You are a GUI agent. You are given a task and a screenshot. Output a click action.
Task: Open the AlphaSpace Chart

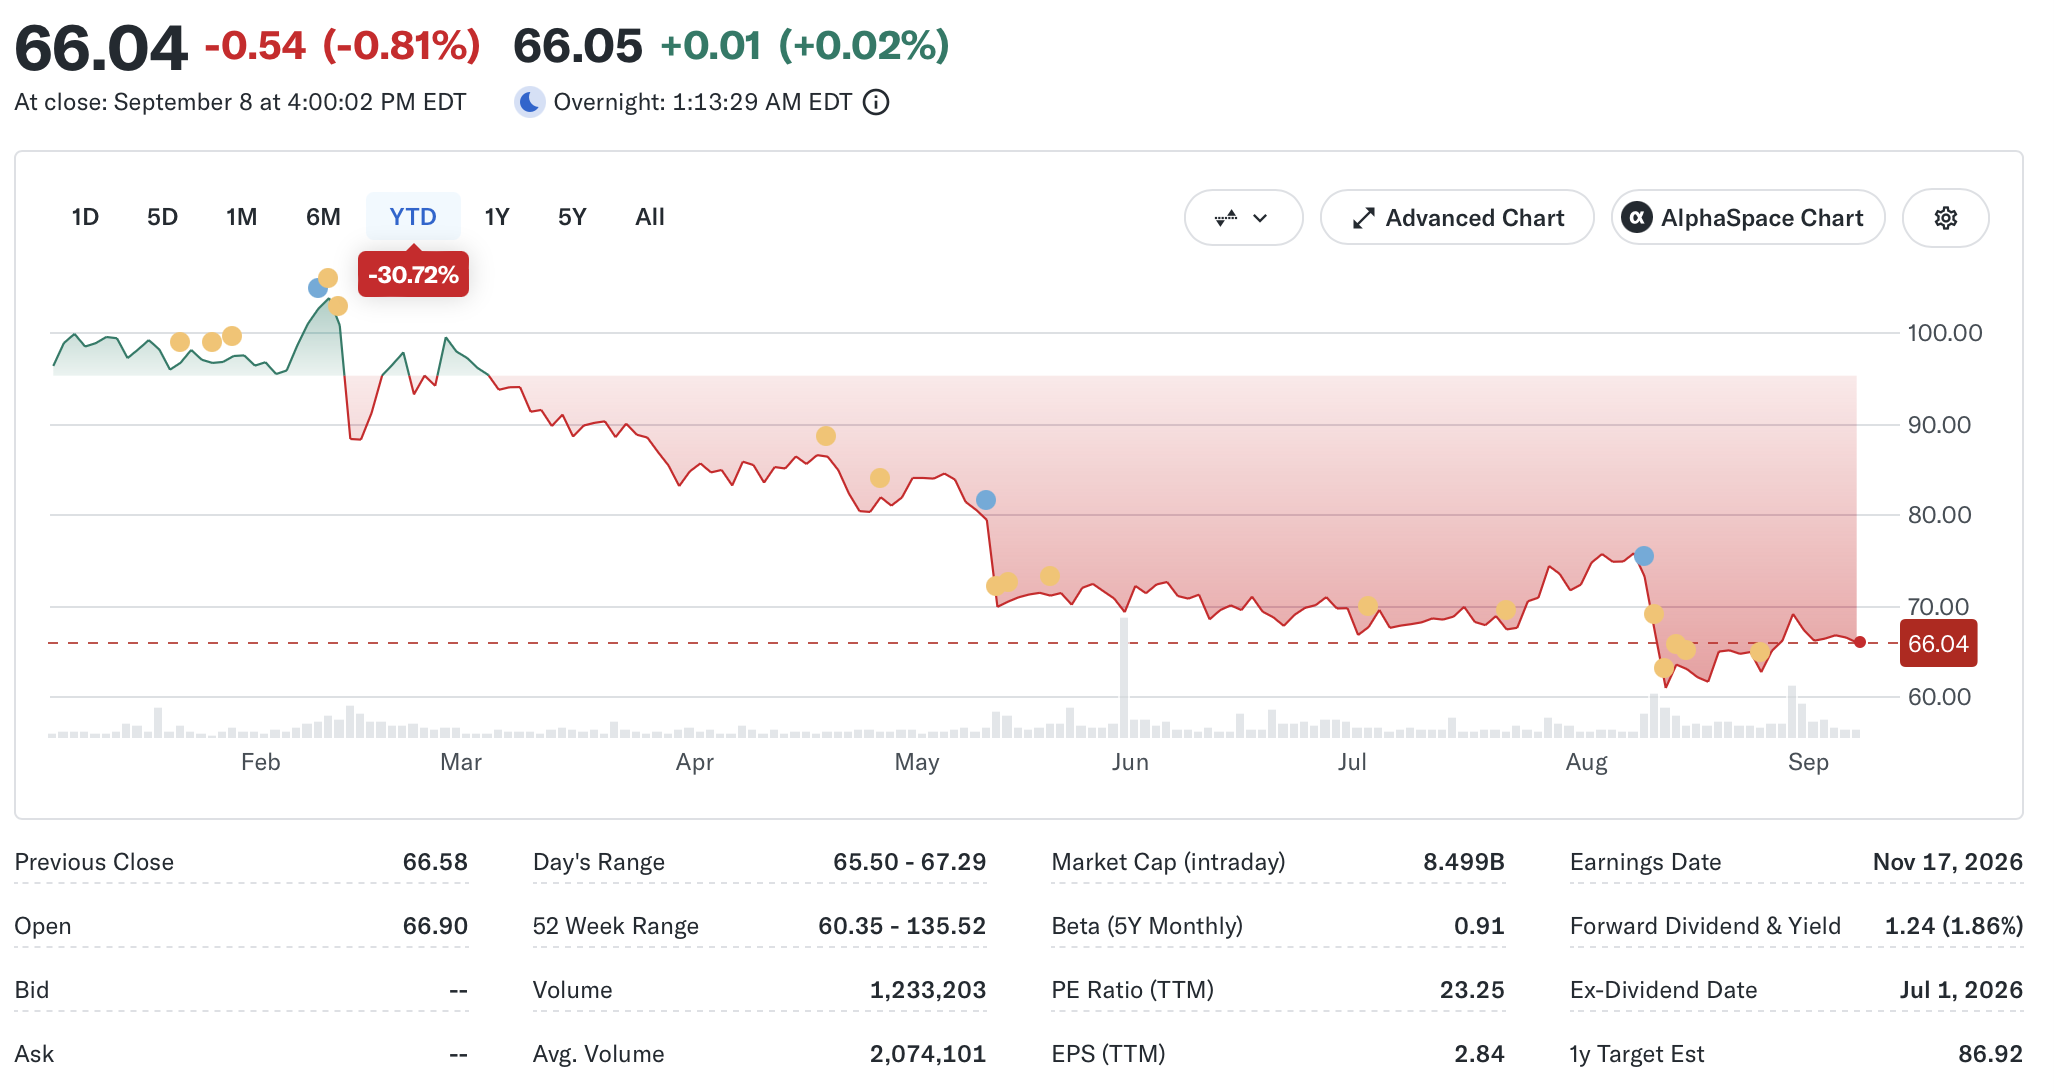click(x=1748, y=218)
